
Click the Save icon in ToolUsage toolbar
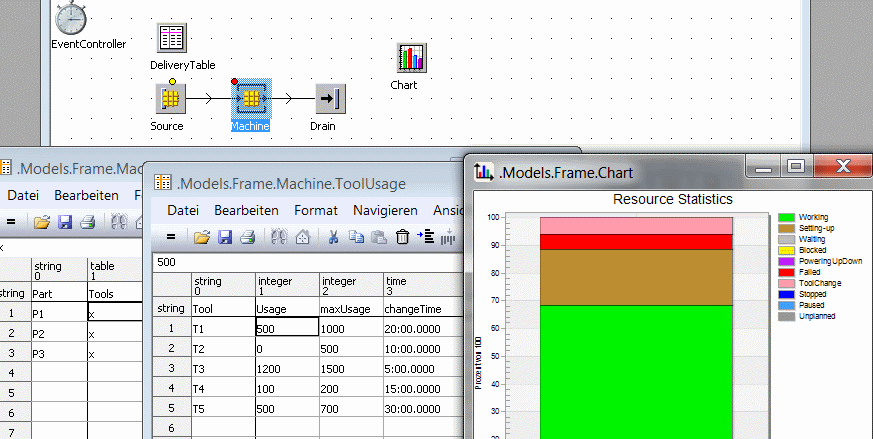coord(225,237)
